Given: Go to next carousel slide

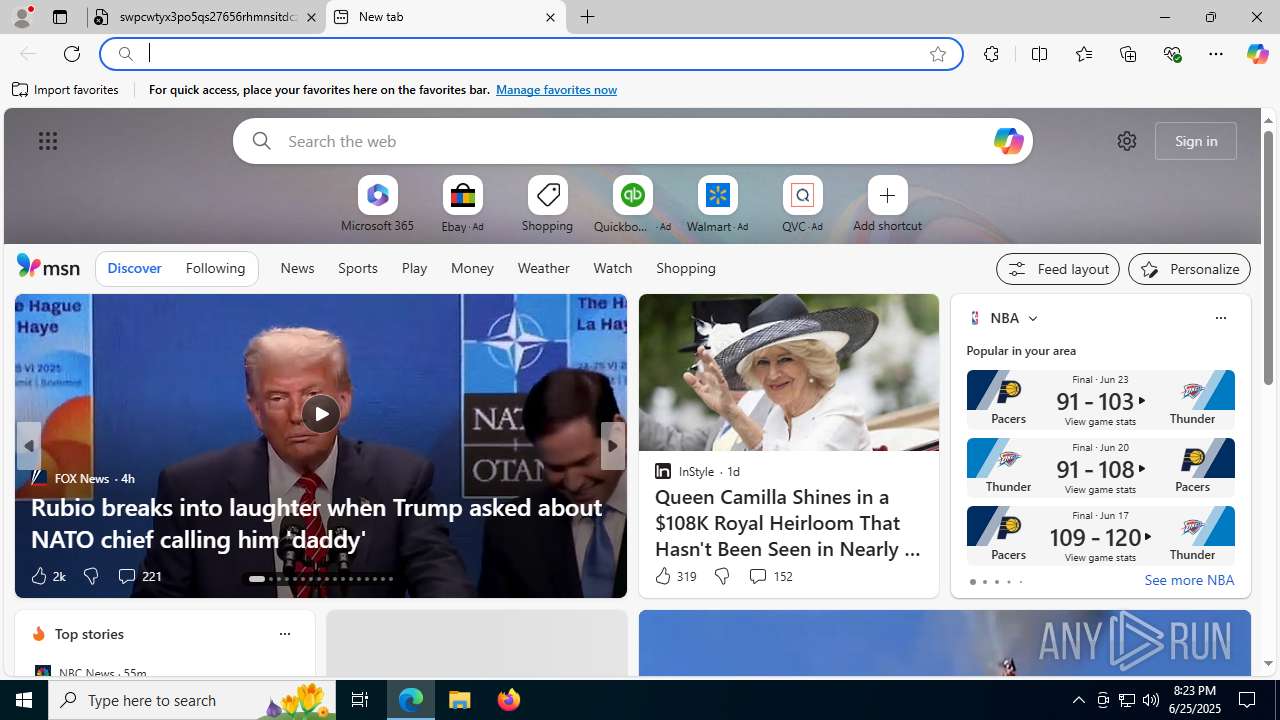Looking at the screenshot, I should click(x=612, y=446).
